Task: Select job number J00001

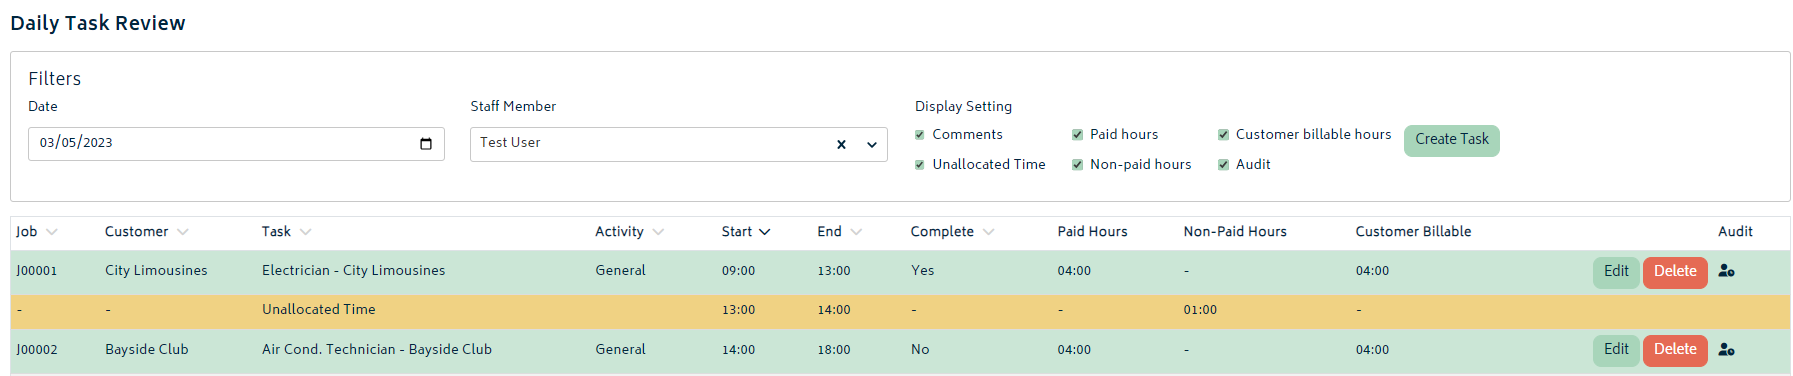Action: tap(37, 271)
